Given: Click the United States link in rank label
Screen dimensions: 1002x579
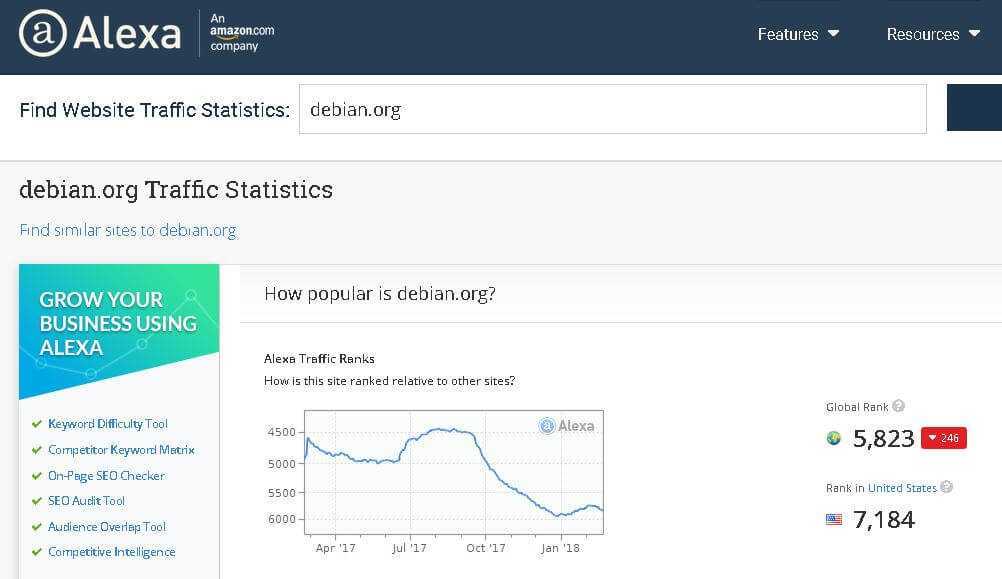Looking at the screenshot, I should [x=902, y=488].
